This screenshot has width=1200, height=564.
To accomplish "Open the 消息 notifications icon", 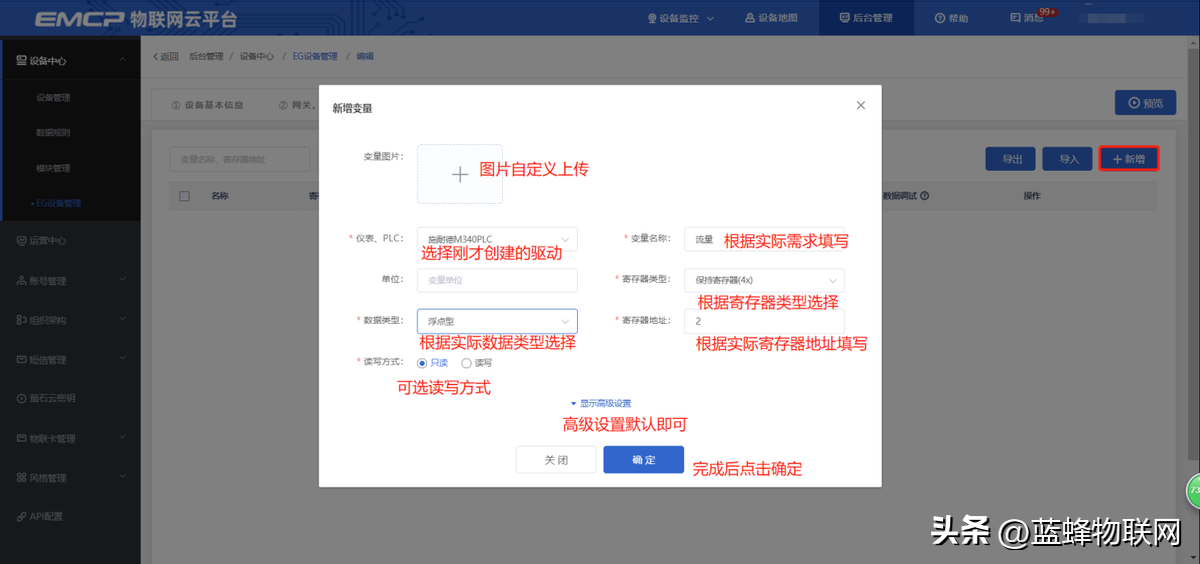I will [1016, 18].
